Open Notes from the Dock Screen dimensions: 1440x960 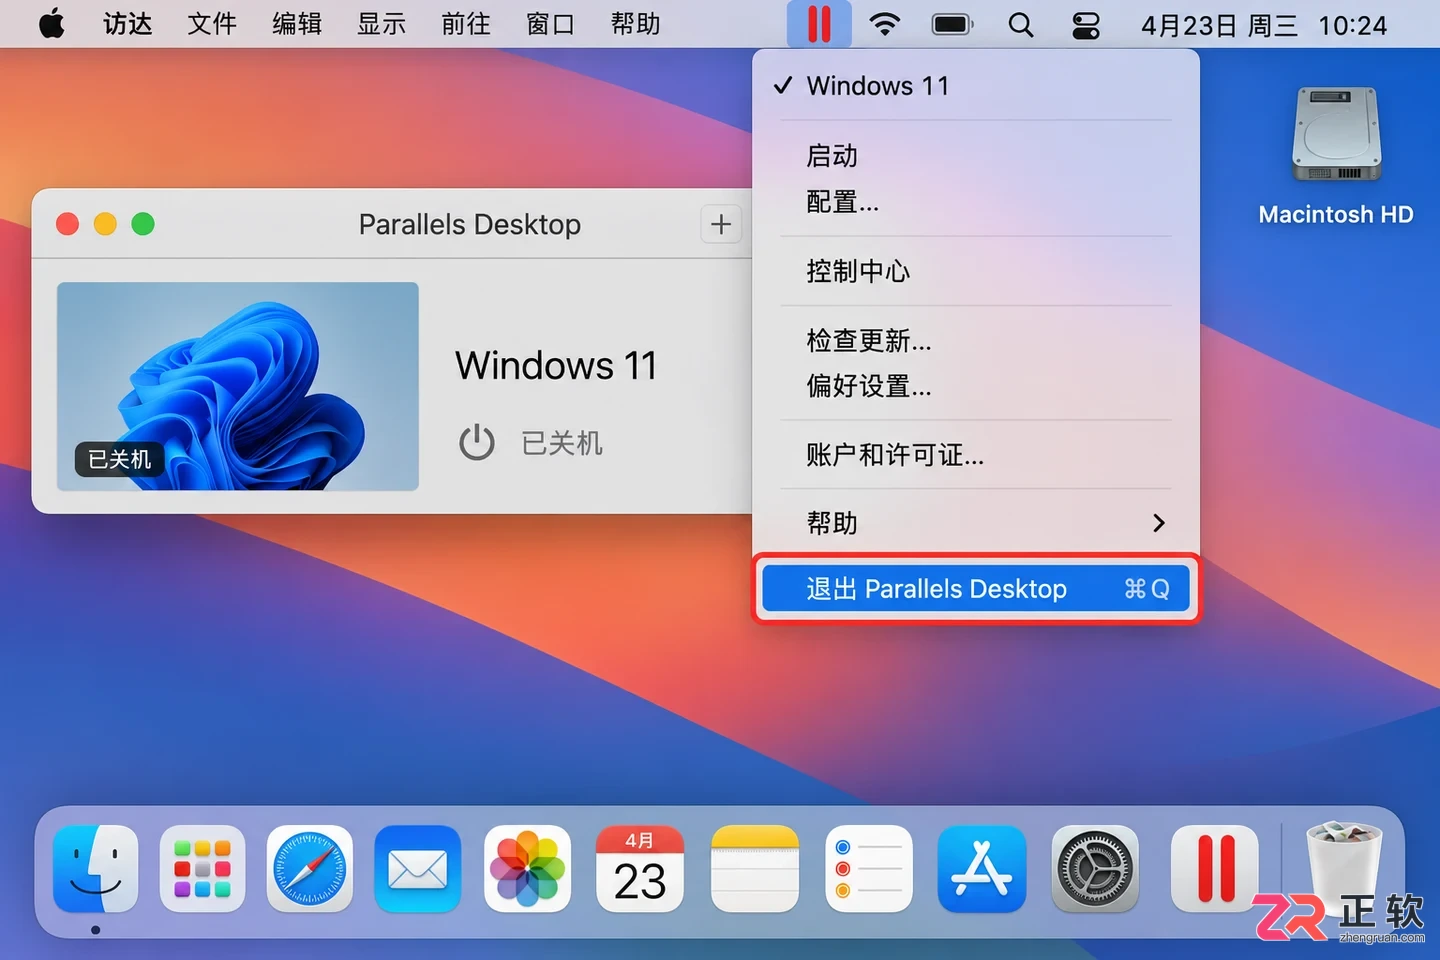(x=755, y=868)
